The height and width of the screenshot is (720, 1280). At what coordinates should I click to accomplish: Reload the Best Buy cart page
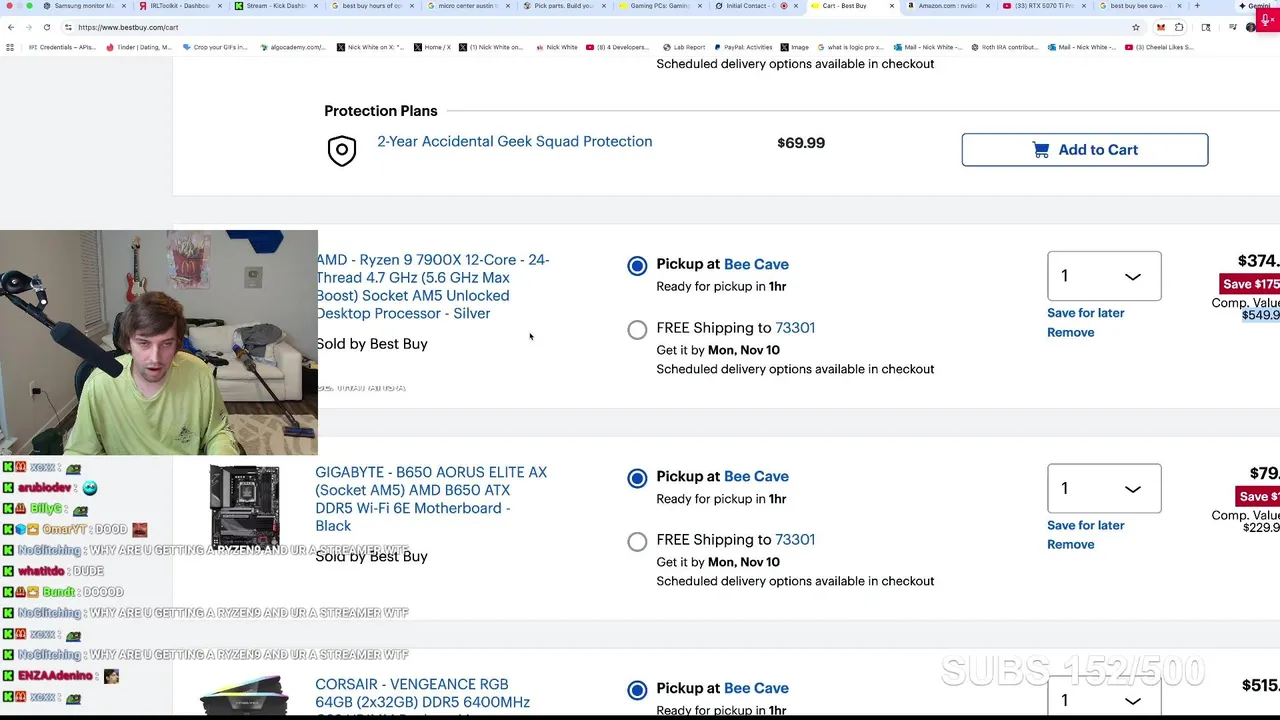coord(46,27)
